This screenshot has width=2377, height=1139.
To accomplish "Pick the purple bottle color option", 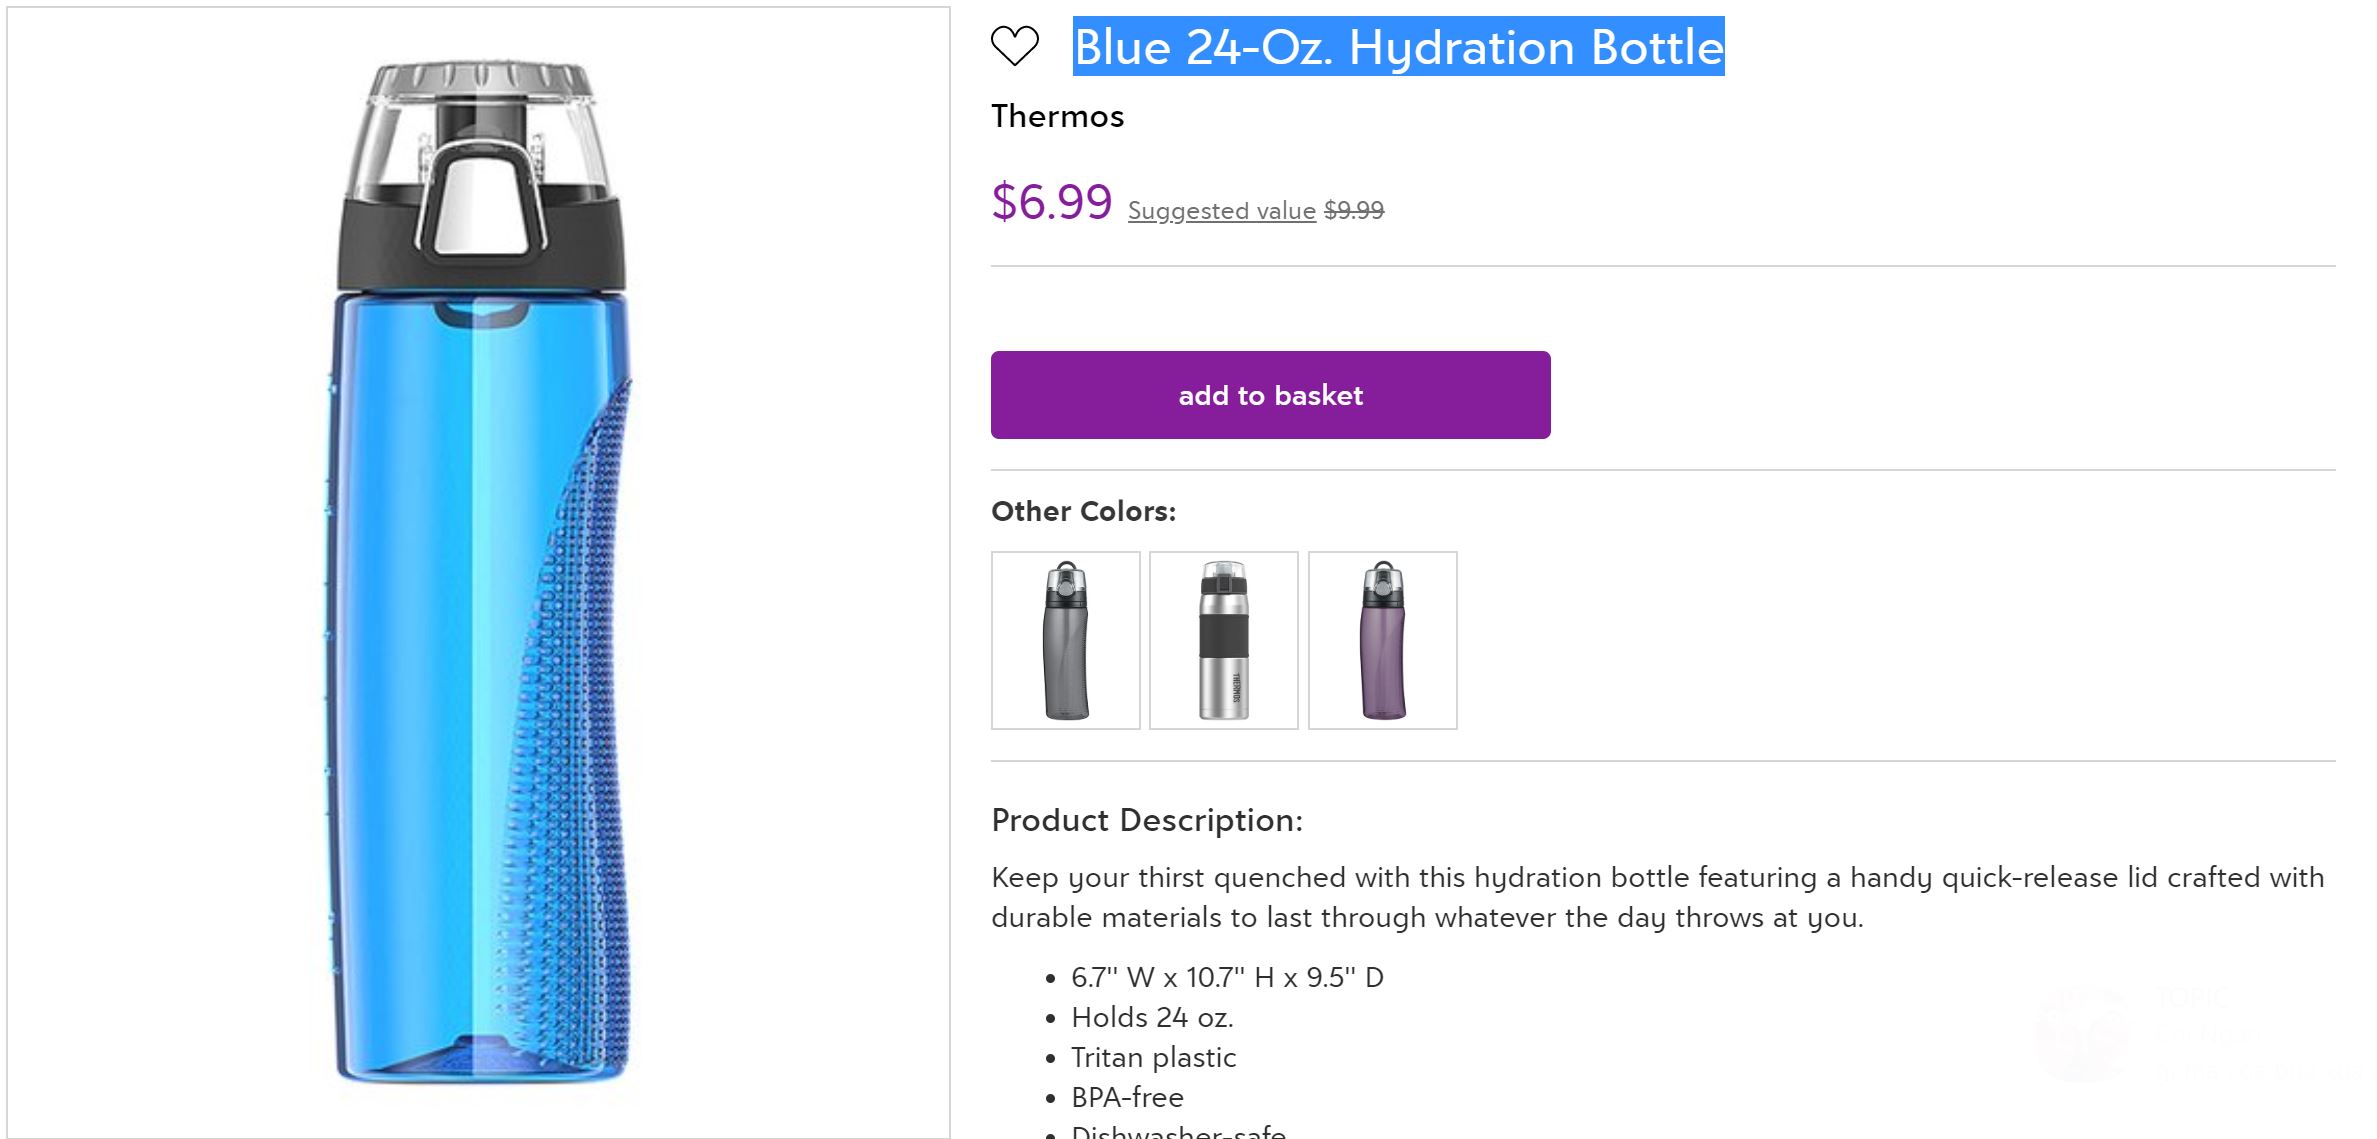I will click(x=1382, y=640).
